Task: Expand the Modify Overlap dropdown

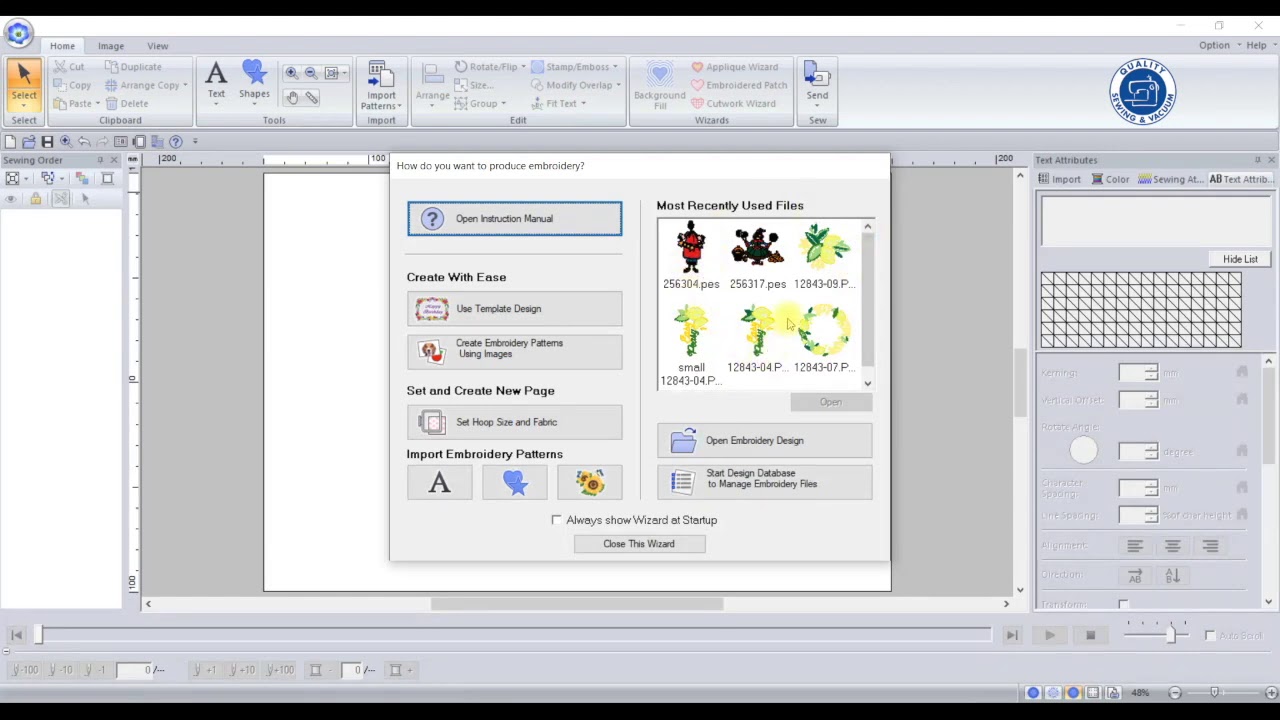Action: [x=618, y=85]
